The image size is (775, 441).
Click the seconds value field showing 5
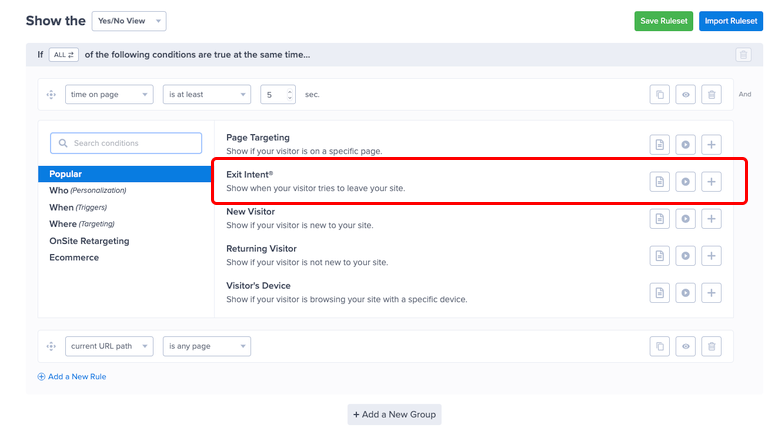pyautogui.click(x=278, y=94)
